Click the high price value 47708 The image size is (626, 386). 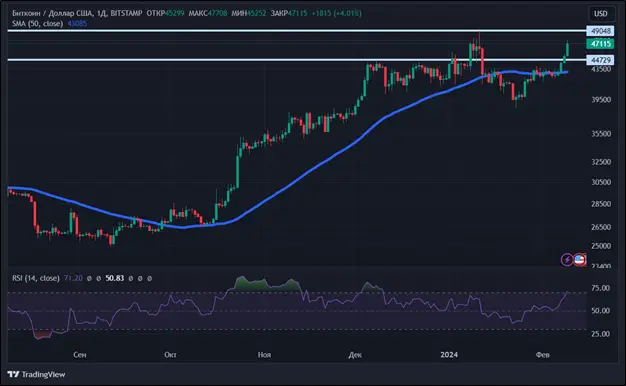click(217, 13)
